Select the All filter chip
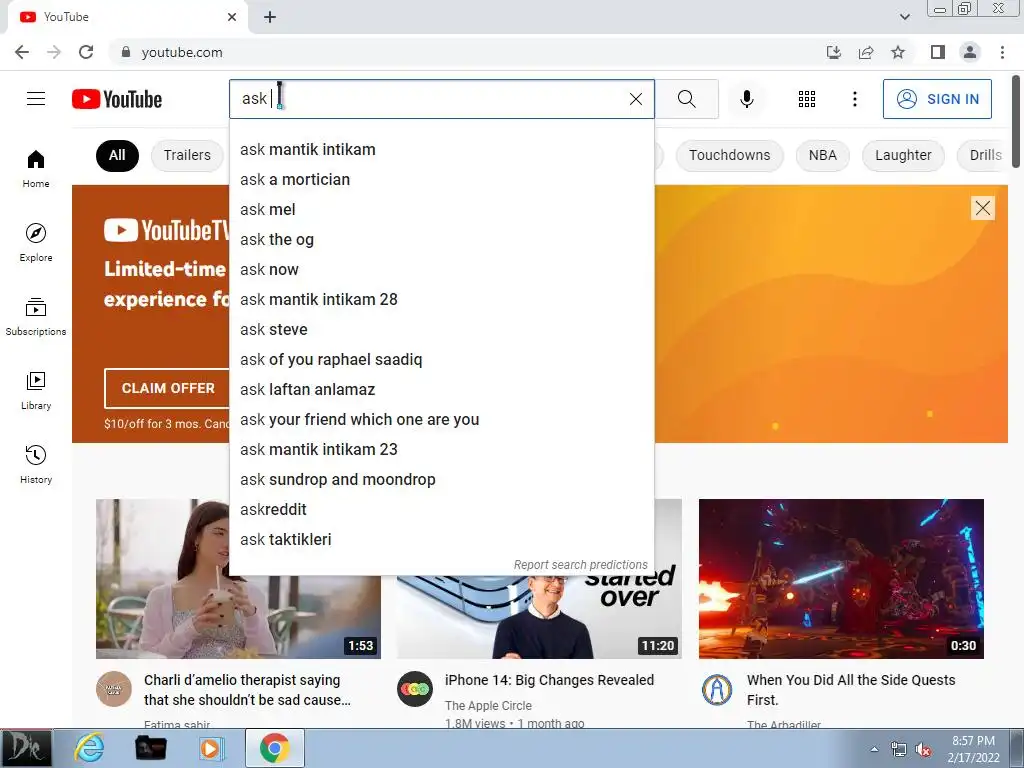The height and width of the screenshot is (768, 1024). [x=117, y=155]
